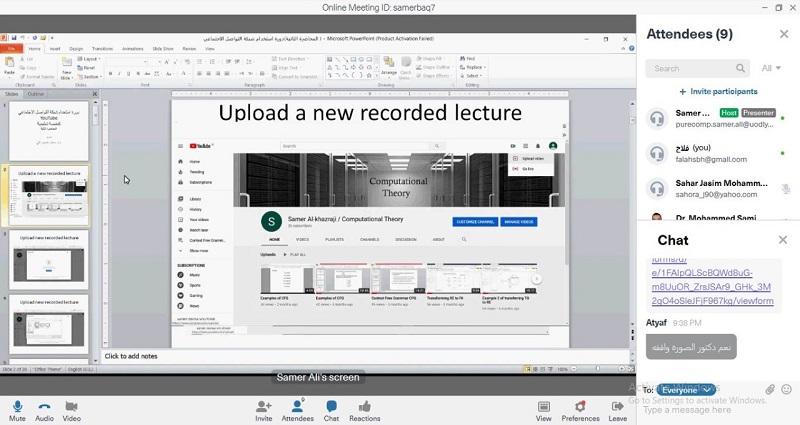Image resolution: width=800 pixels, height=425 pixels.
Task: Open the Invite button in bottom toolbar
Action: click(x=264, y=411)
